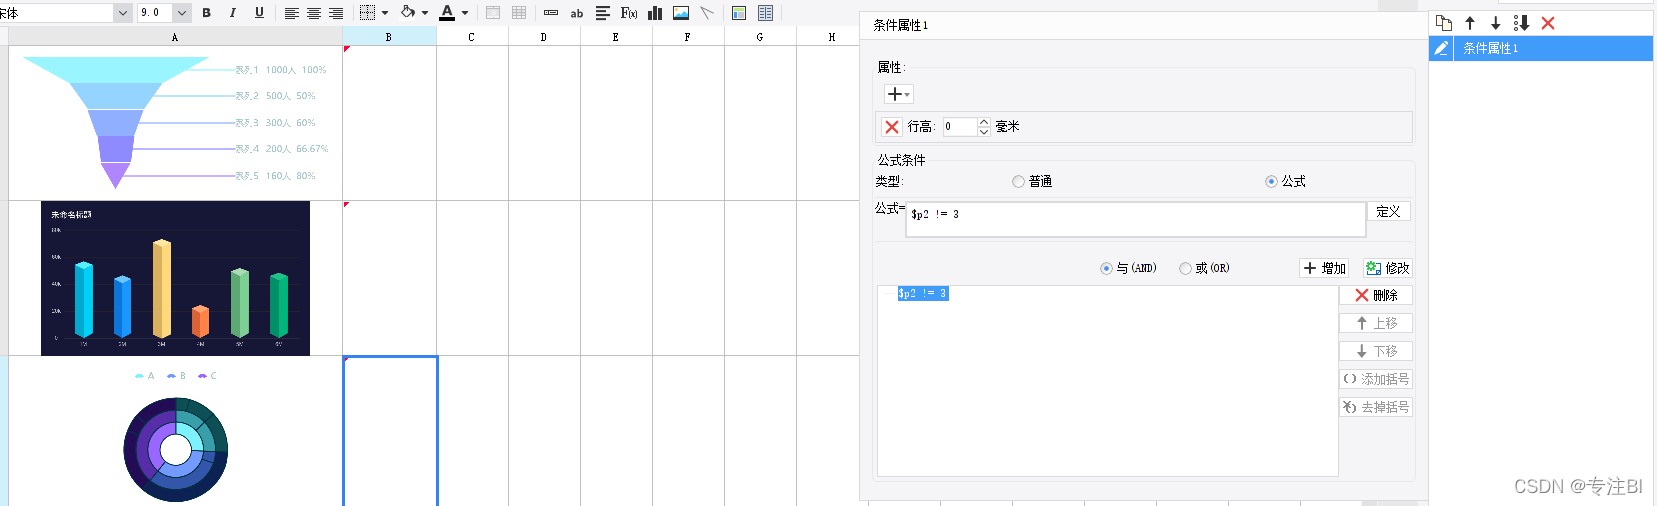Insert a slash line element
1657x506 pixels.
click(707, 13)
